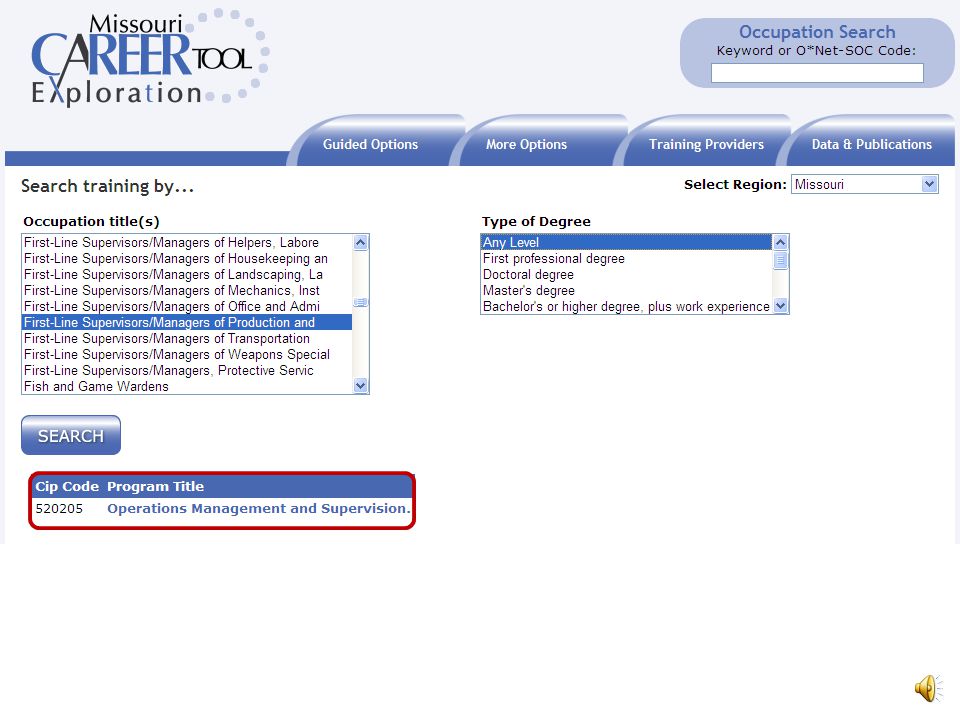Open the Training Providers tab

706,144
